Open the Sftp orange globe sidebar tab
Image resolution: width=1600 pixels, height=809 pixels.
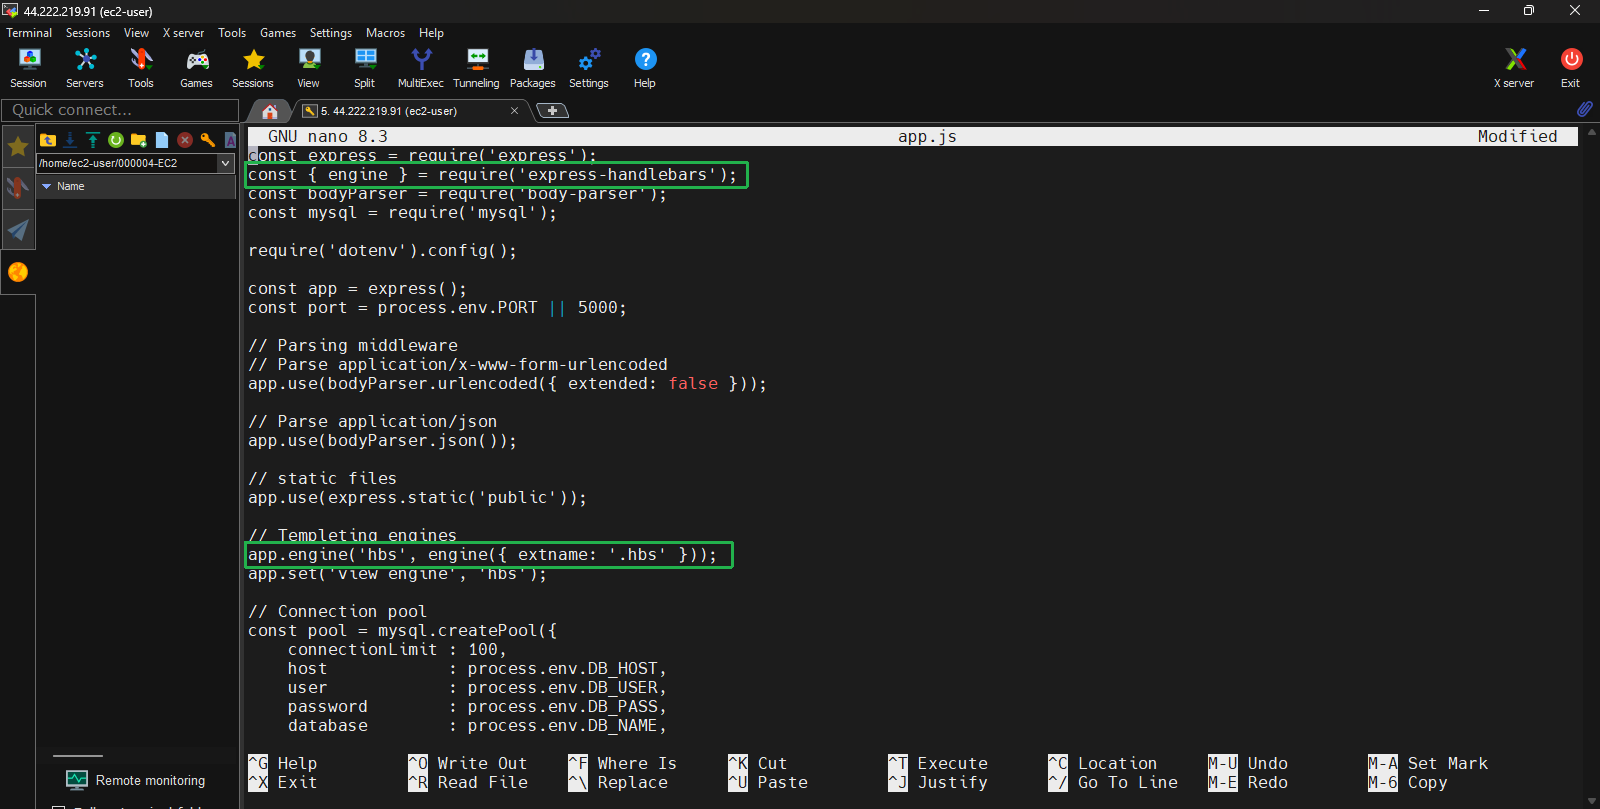(18, 272)
